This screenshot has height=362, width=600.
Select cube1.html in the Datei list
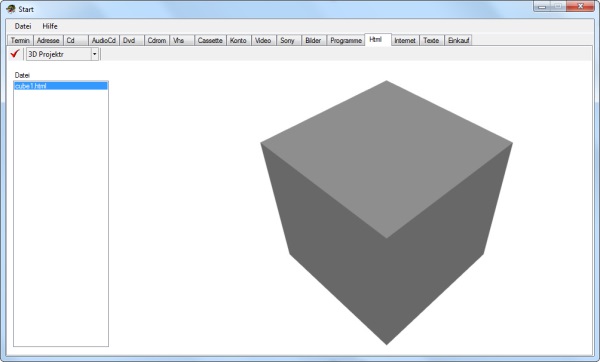coord(61,86)
